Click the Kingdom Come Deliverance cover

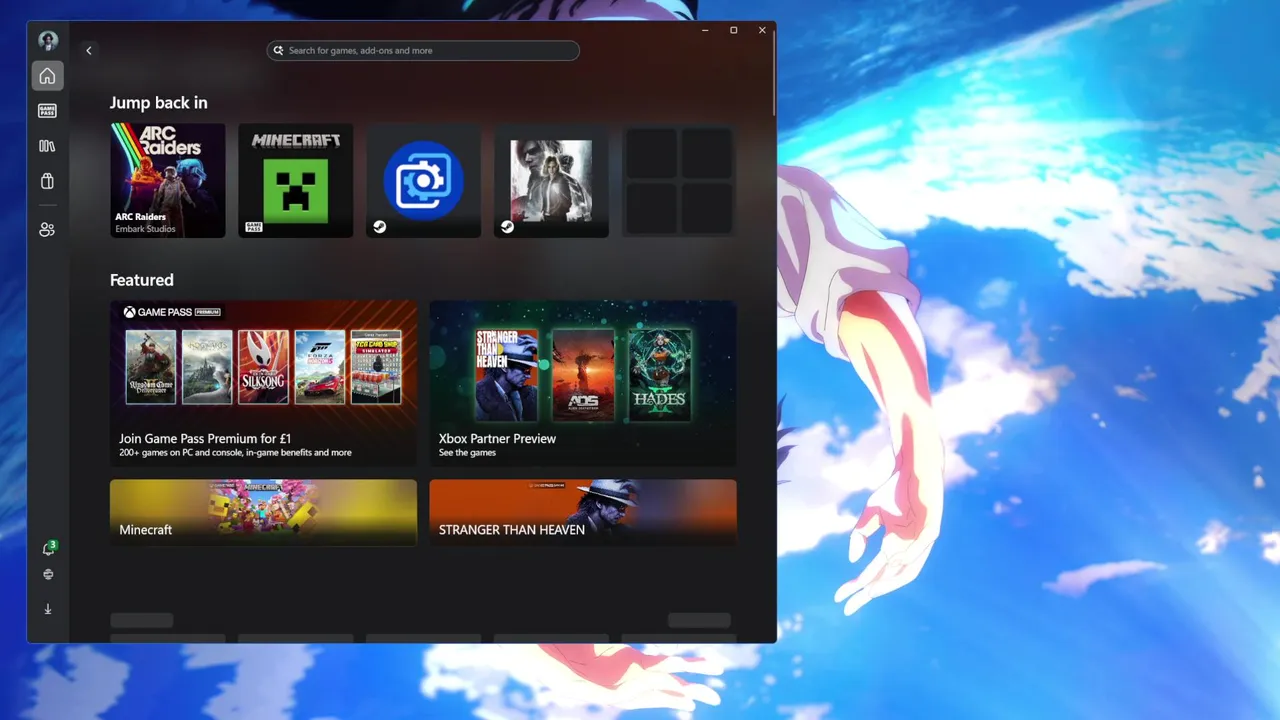click(x=151, y=367)
